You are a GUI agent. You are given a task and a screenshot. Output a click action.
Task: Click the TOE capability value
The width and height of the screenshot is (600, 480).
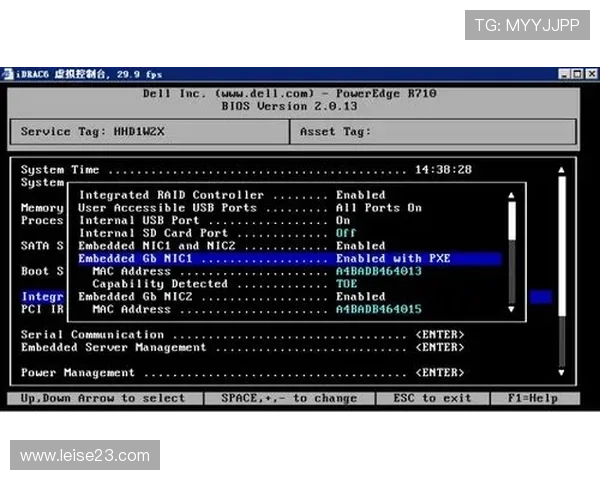click(x=346, y=284)
